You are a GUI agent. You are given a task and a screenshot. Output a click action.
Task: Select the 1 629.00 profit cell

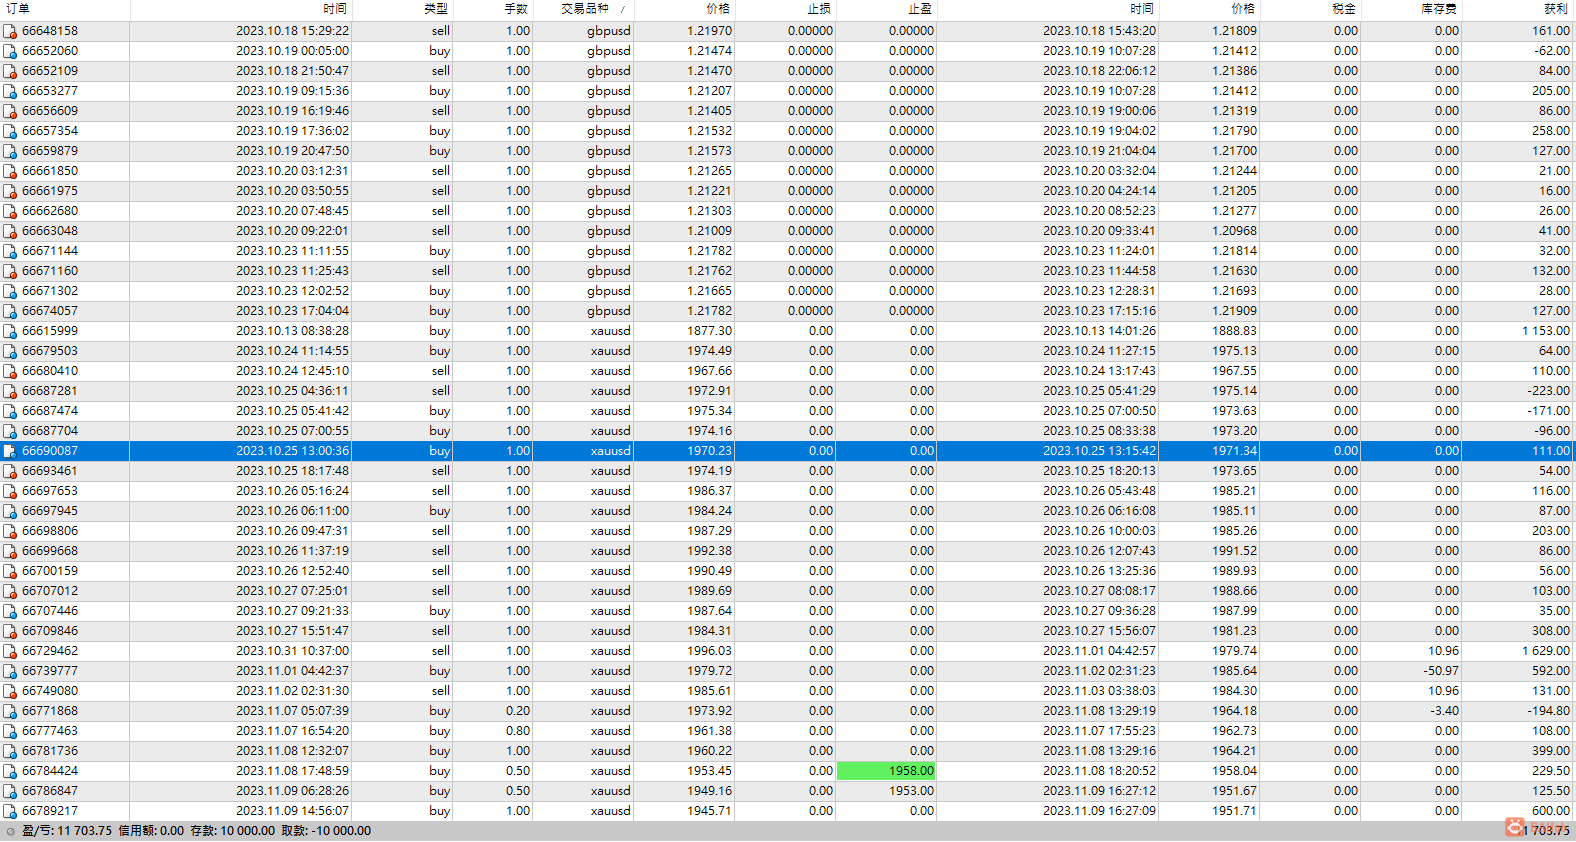point(1546,651)
